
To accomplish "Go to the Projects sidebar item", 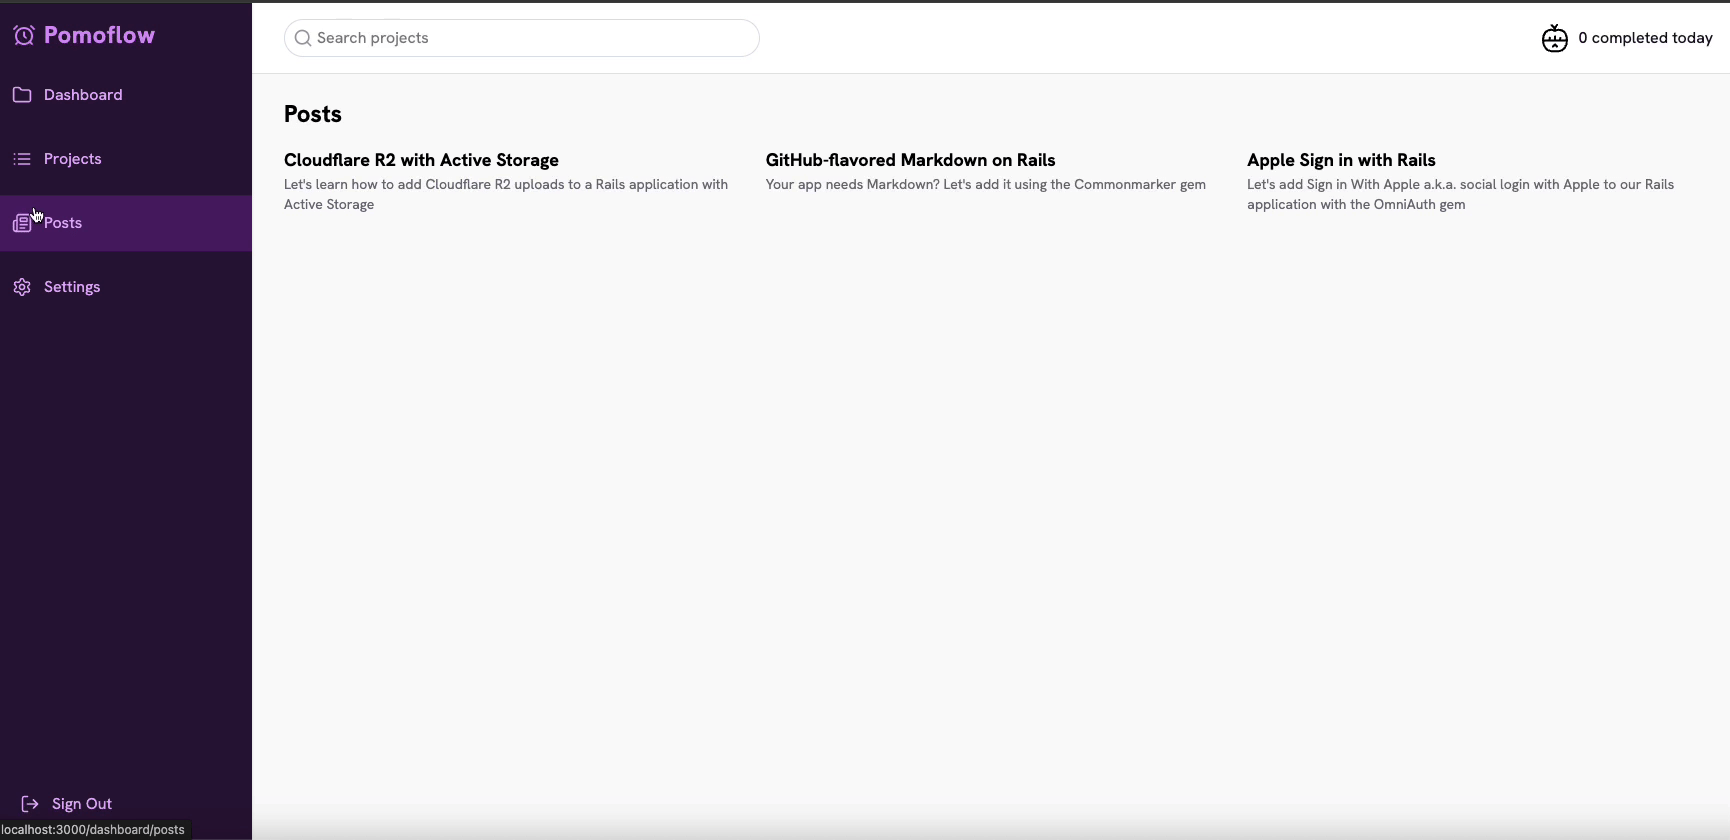I will click(x=72, y=159).
